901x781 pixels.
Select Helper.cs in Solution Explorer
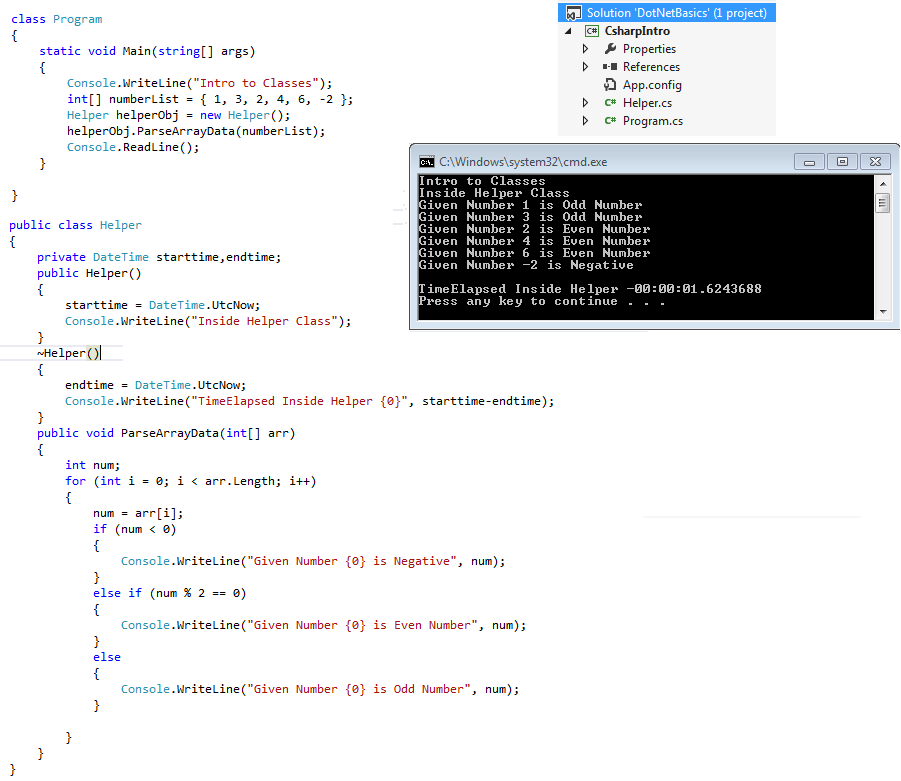tap(647, 103)
